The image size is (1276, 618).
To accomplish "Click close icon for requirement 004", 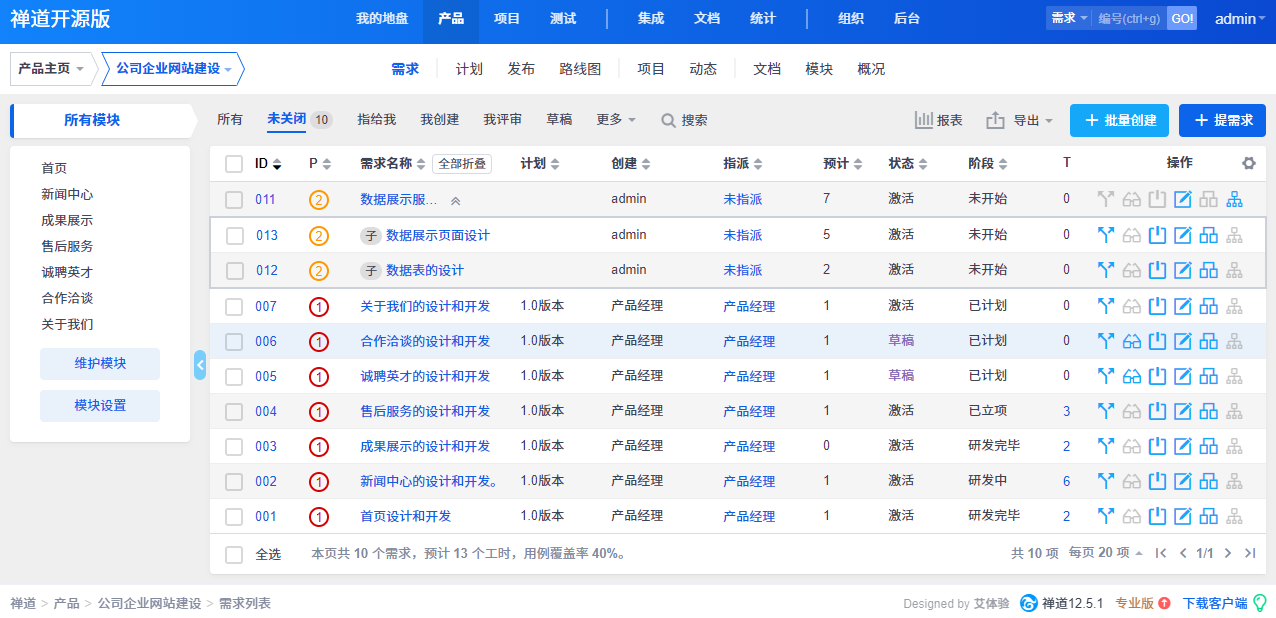I will coord(1157,411).
